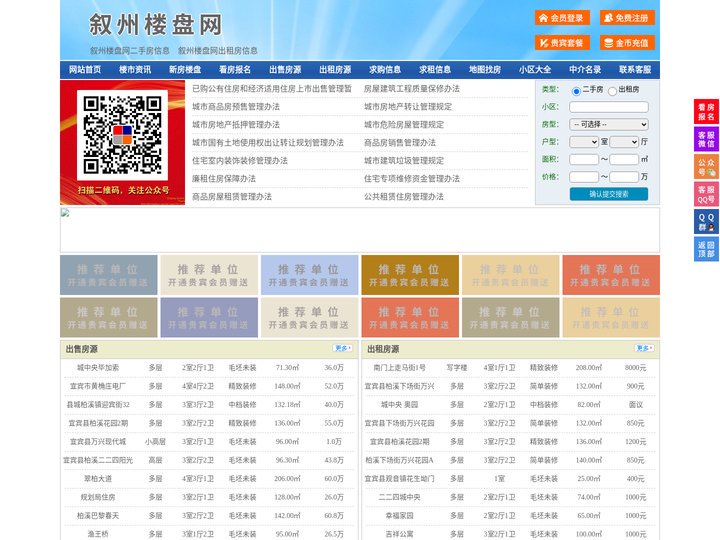Open the 城中央毕加索 sale listing
Viewport: 720px width, 540px height.
pyautogui.click(x=98, y=368)
